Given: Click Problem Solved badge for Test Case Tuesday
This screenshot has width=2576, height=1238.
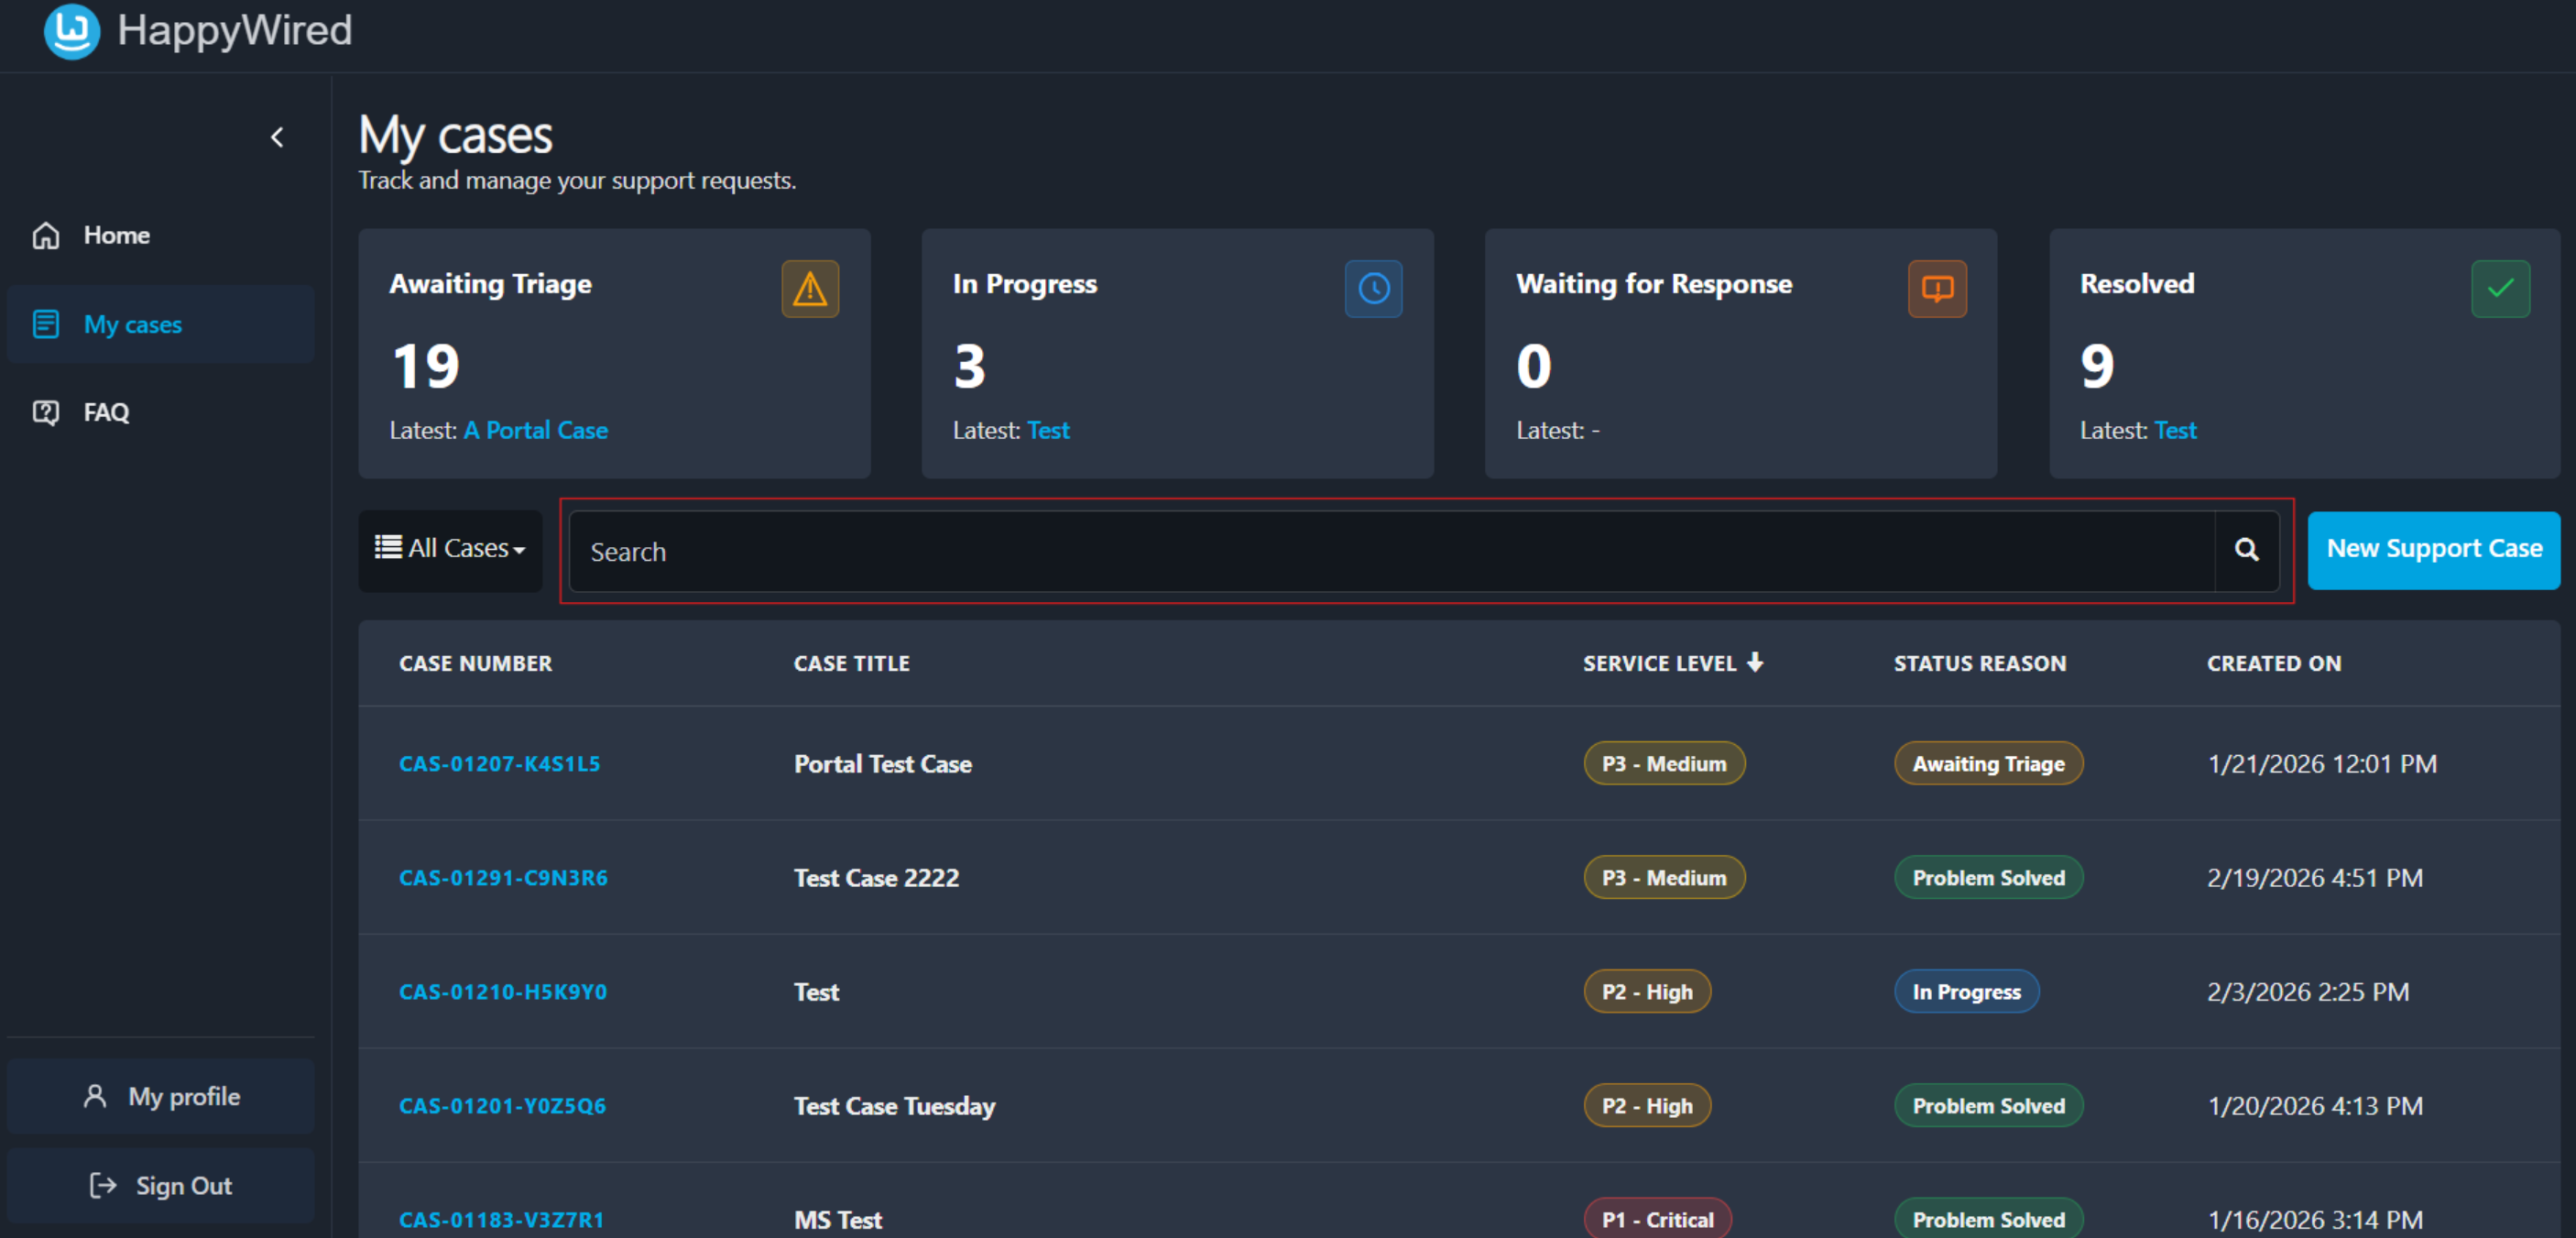Looking at the screenshot, I should tap(1988, 1106).
